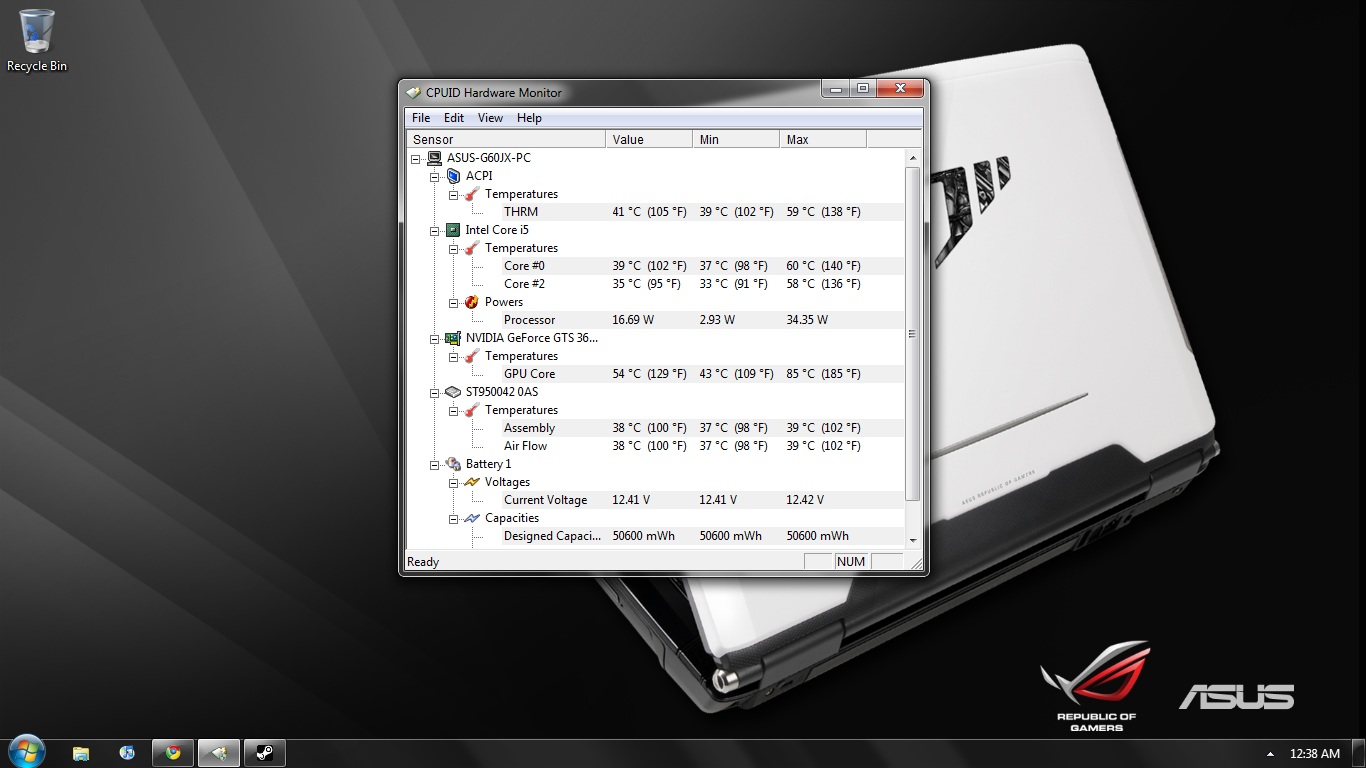Click the Min column header
1366x768 pixels.
pyautogui.click(x=736, y=139)
